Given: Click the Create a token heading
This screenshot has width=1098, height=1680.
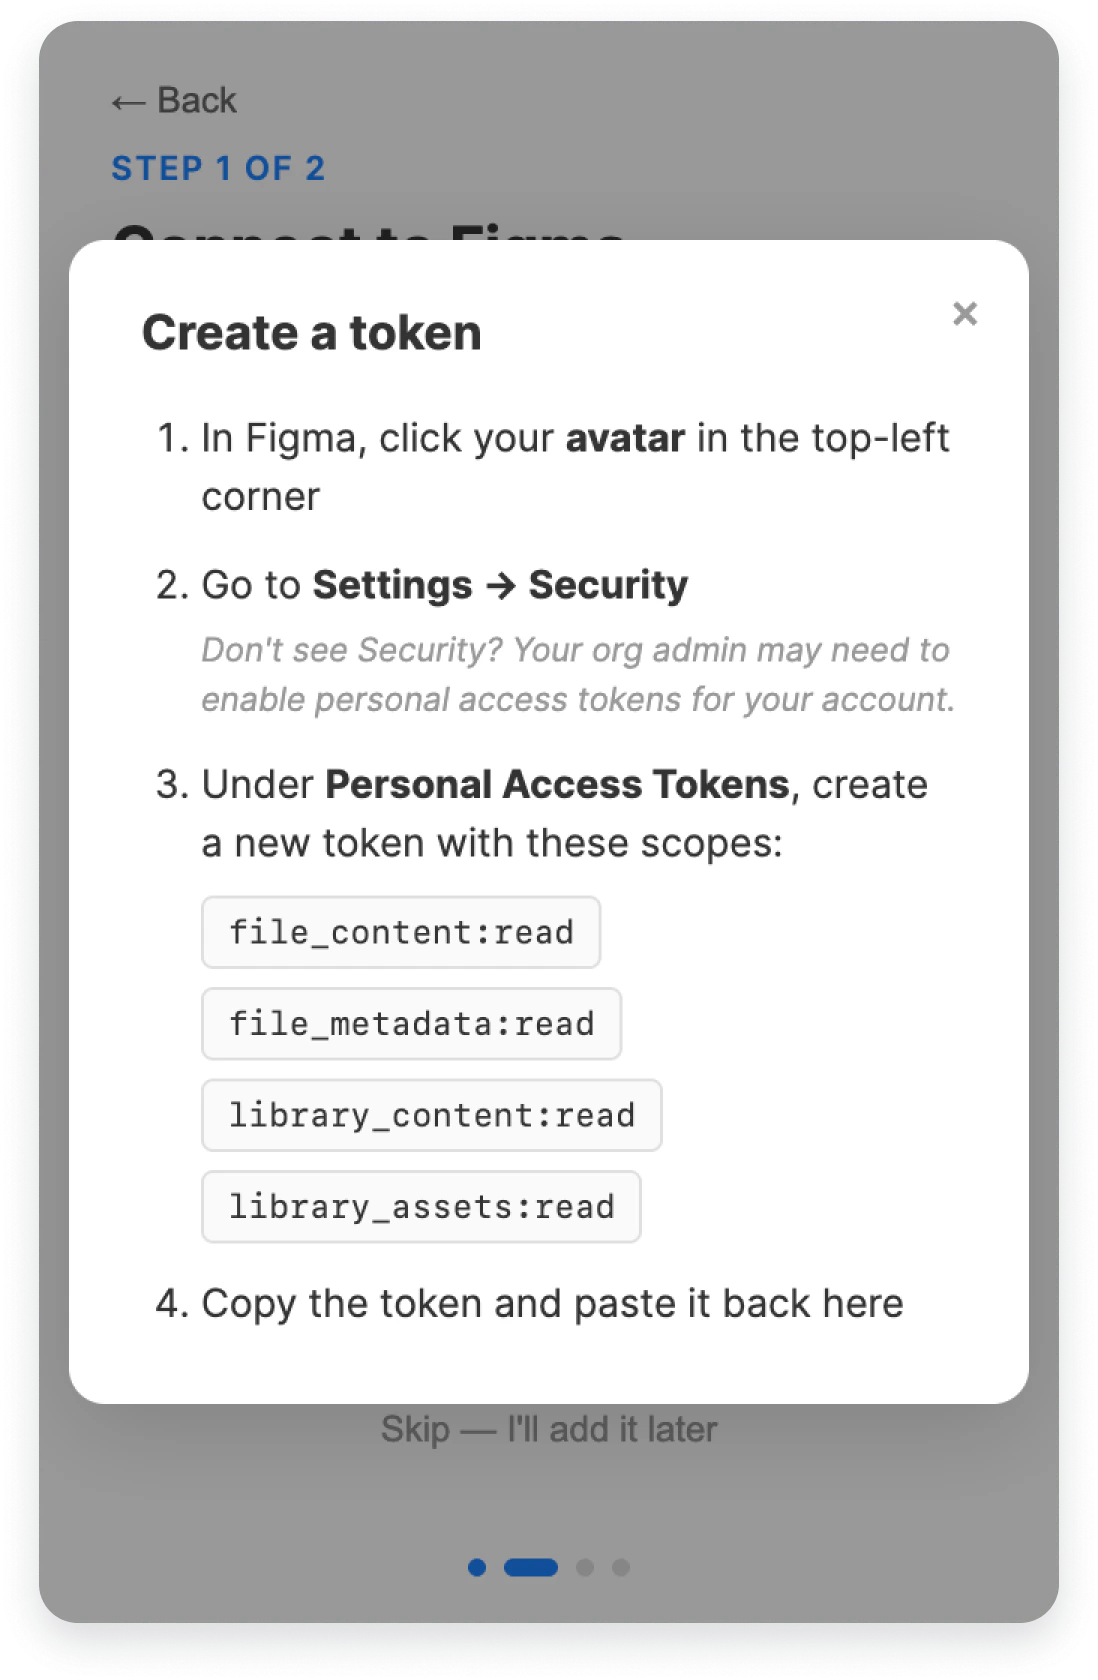Looking at the screenshot, I should [x=311, y=333].
